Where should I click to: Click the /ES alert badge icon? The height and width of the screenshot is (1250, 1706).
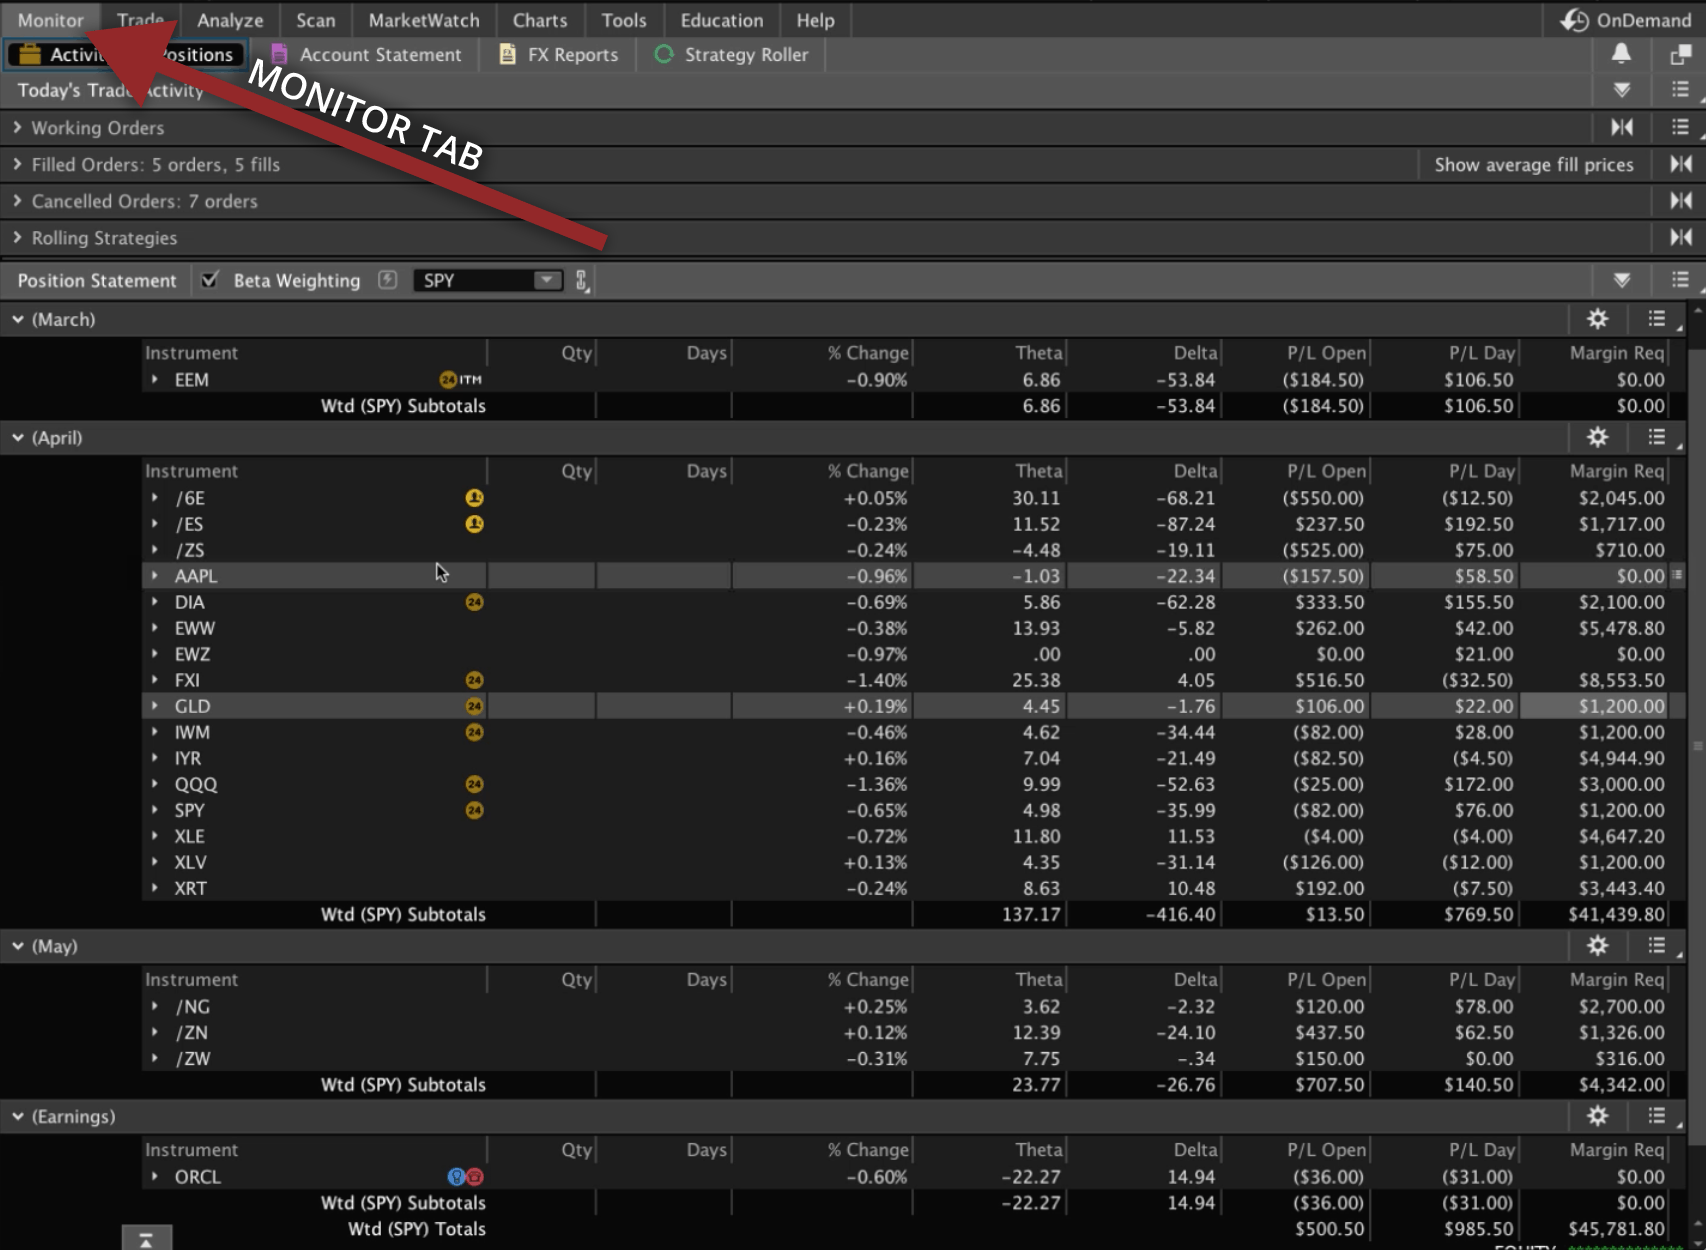click(x=474, y=524)
